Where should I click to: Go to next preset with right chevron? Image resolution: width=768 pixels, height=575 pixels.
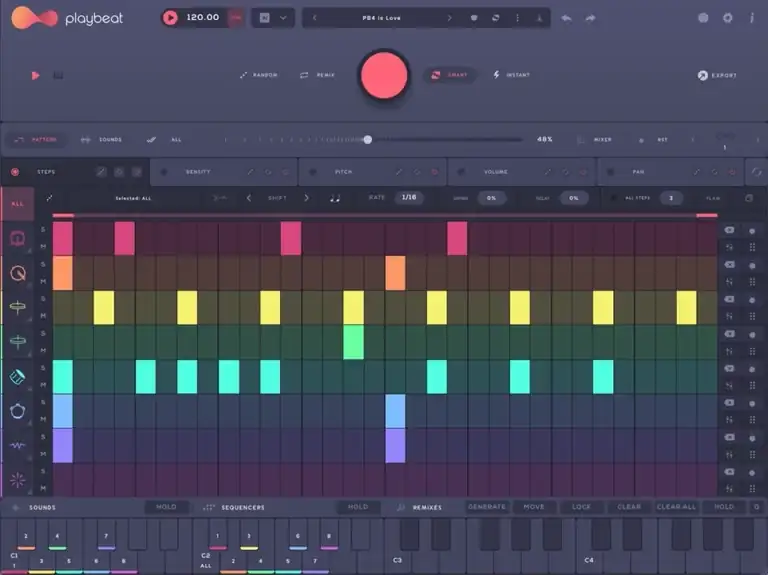449,18
